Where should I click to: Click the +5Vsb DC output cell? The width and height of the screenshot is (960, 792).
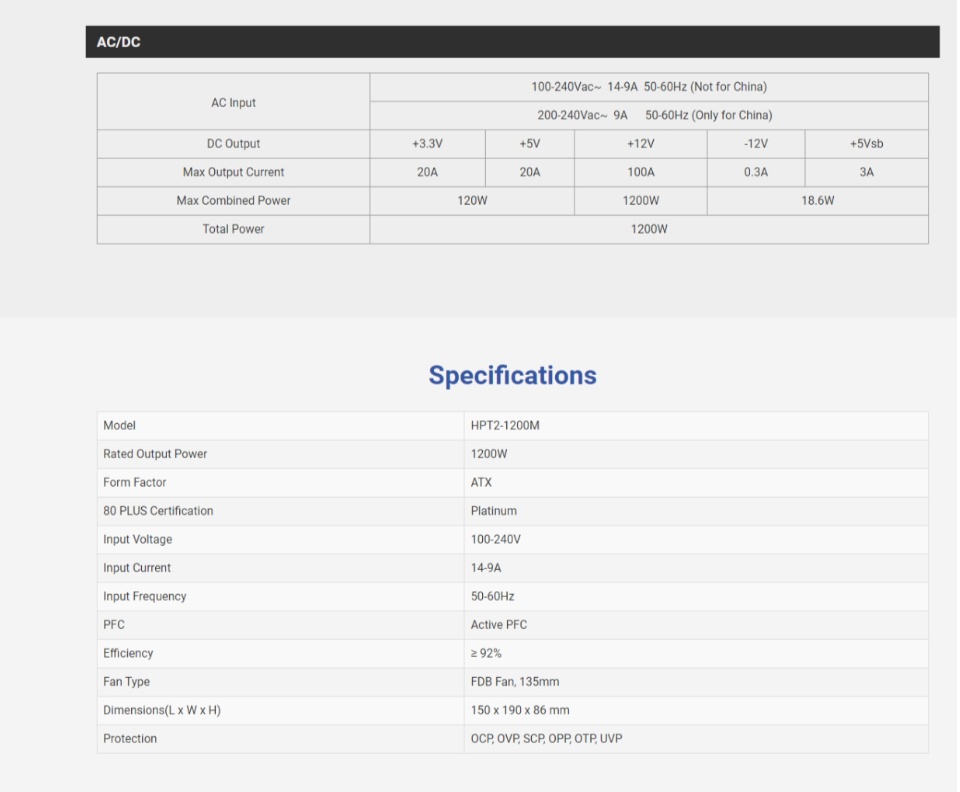(x=866, y=144)
